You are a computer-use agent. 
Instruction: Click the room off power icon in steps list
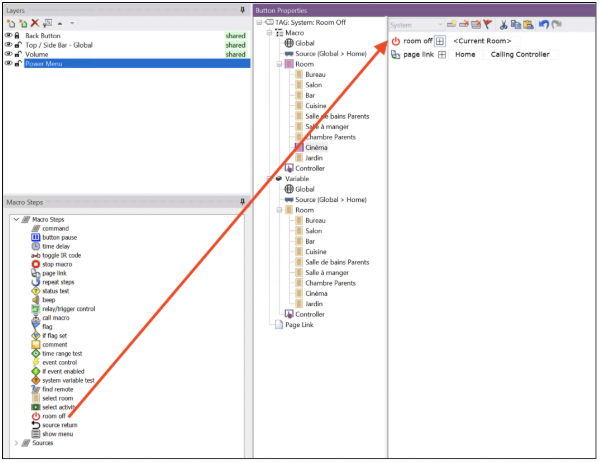click(x=36, y=416)
